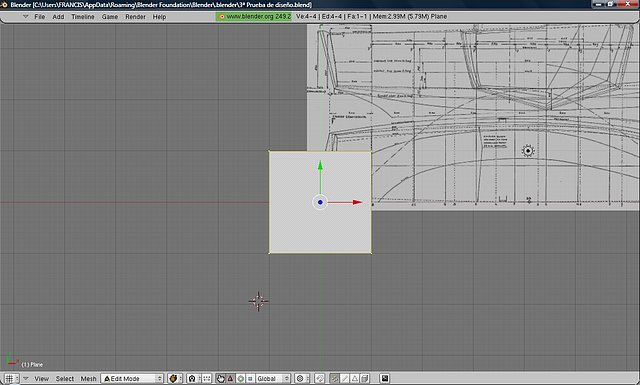Collapse 3D view header menus triangle

[26, 378]
